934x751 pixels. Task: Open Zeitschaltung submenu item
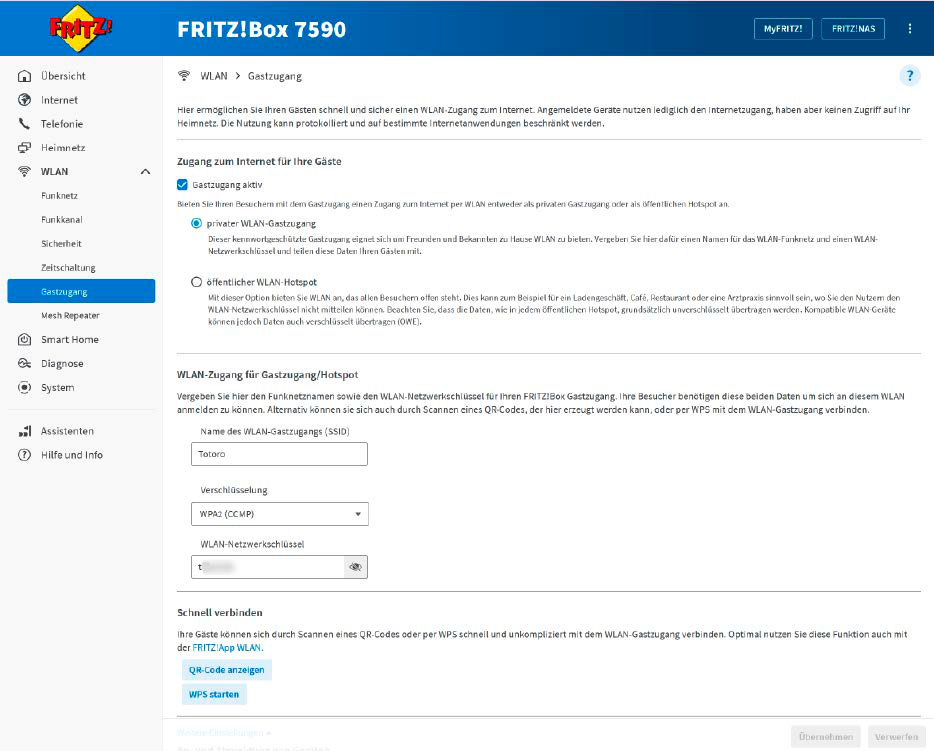click(x=68, y=267)
